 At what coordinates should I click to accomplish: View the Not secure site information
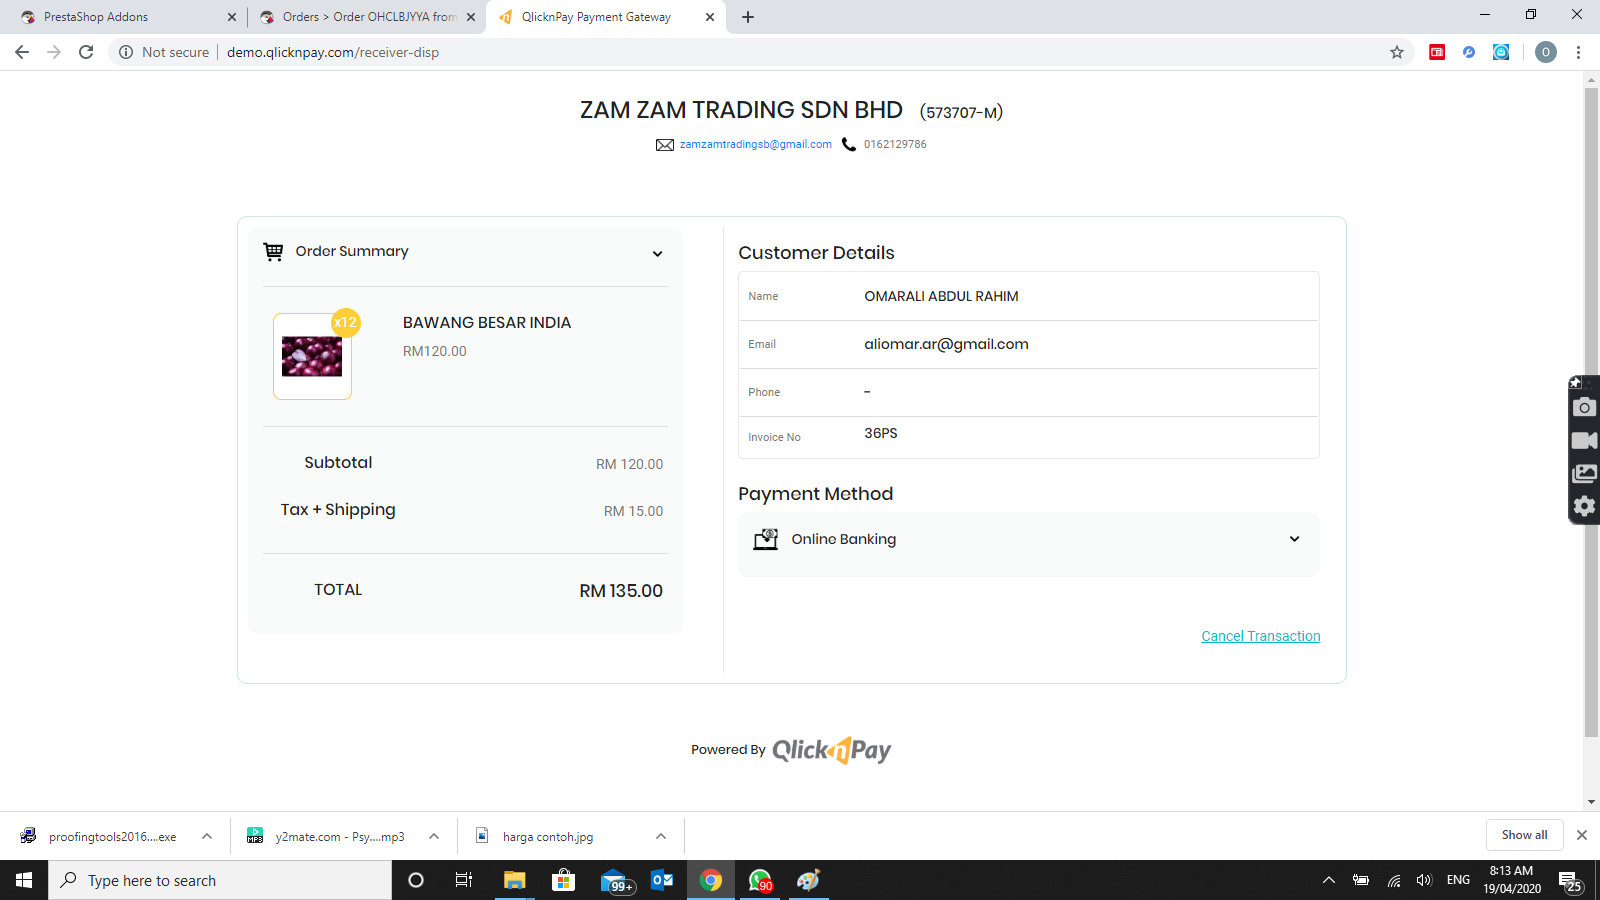click(x=164, y=52)
